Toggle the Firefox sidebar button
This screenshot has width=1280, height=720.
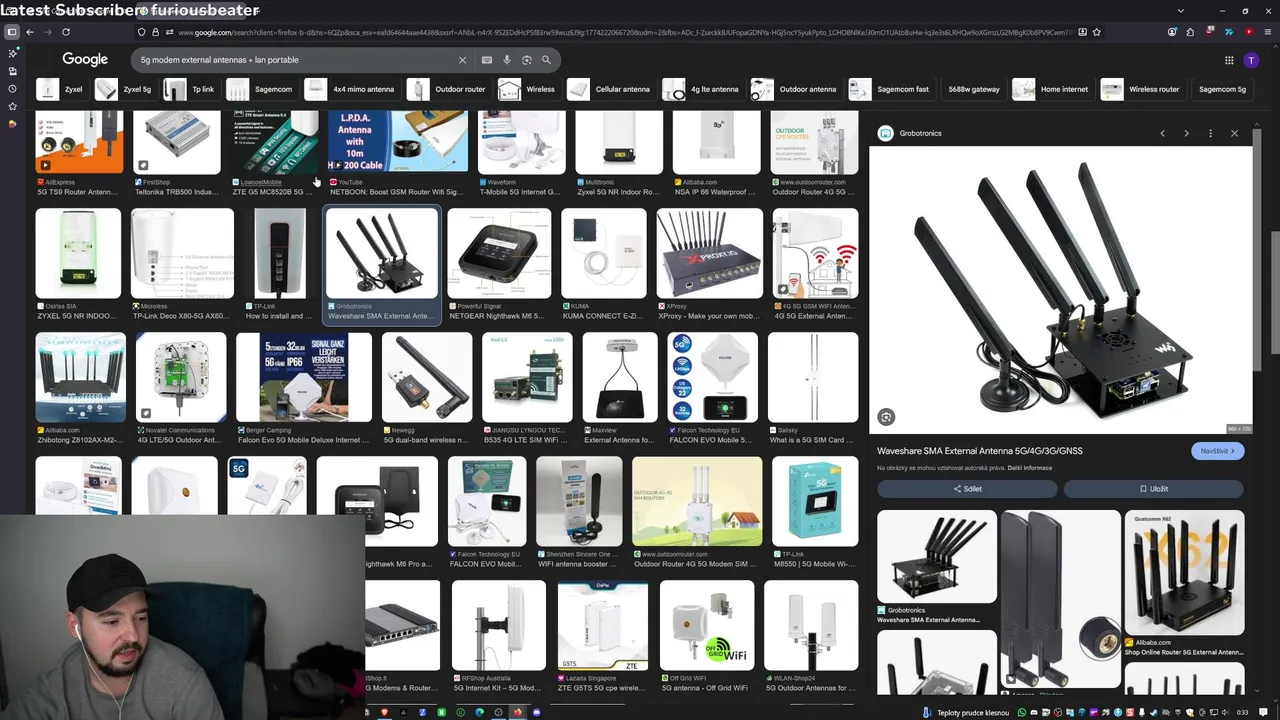pos(12,32)
